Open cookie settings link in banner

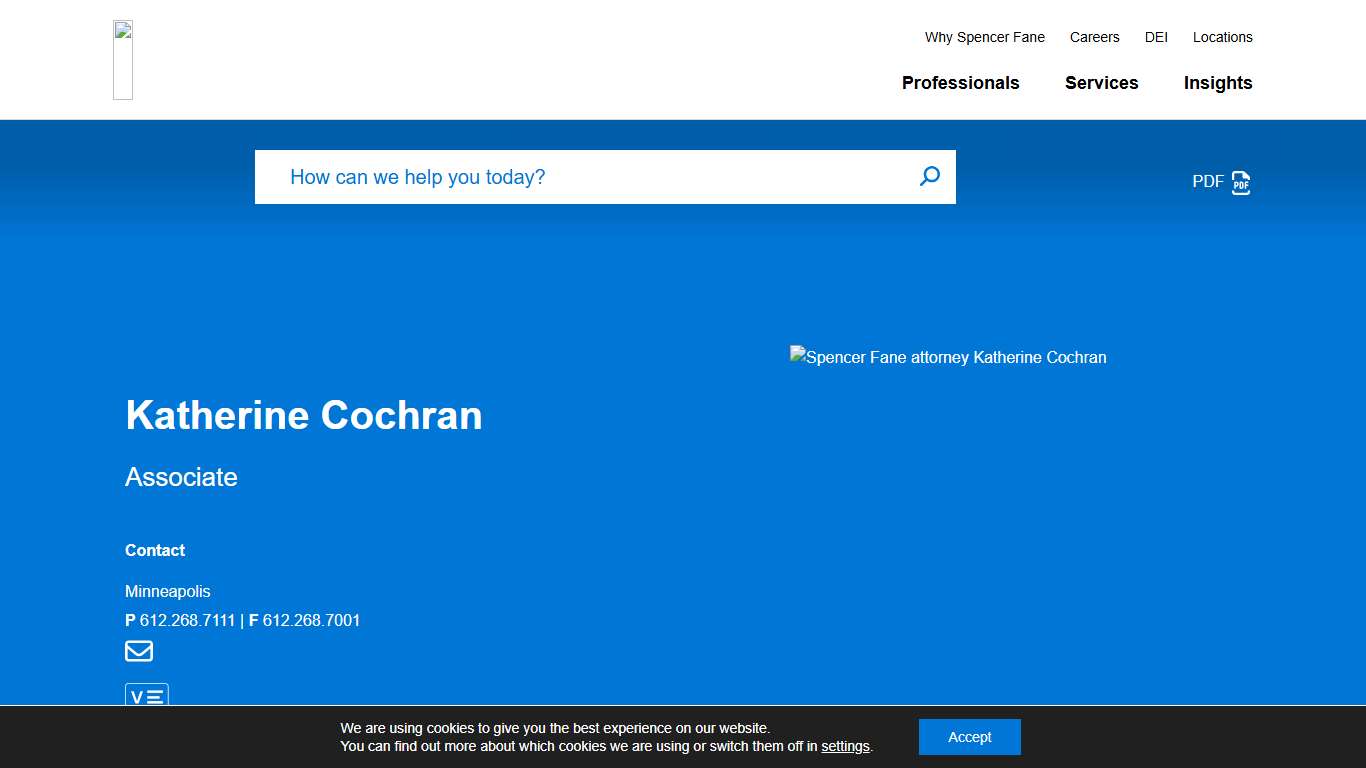pos(845,746)
